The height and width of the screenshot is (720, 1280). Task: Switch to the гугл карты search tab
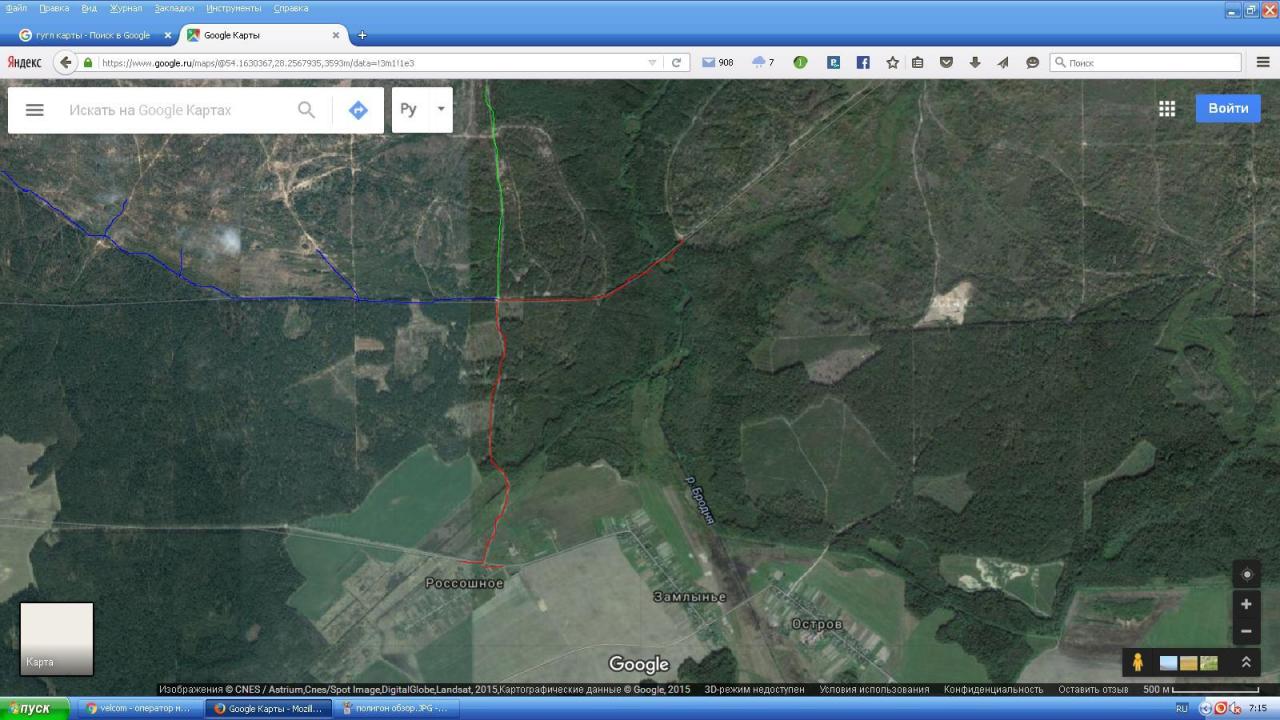pos(92,35)
